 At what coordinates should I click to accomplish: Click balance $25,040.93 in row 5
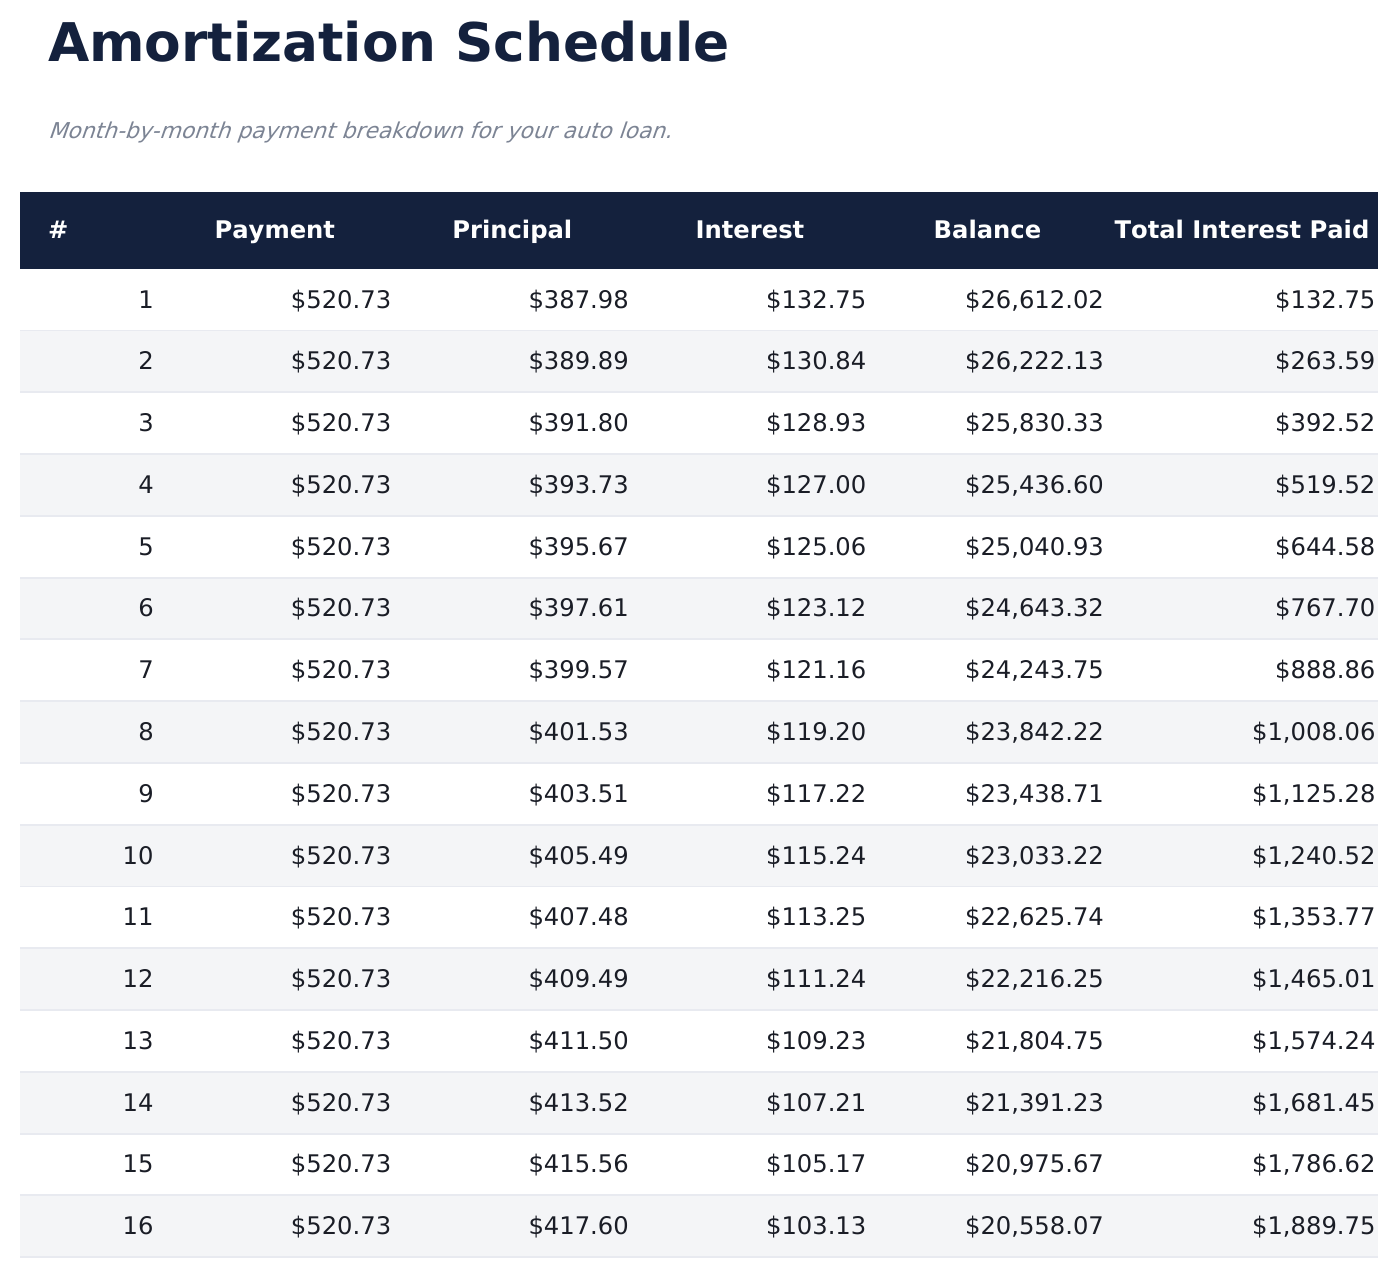pyautogui.click(x=1033, y=547)
